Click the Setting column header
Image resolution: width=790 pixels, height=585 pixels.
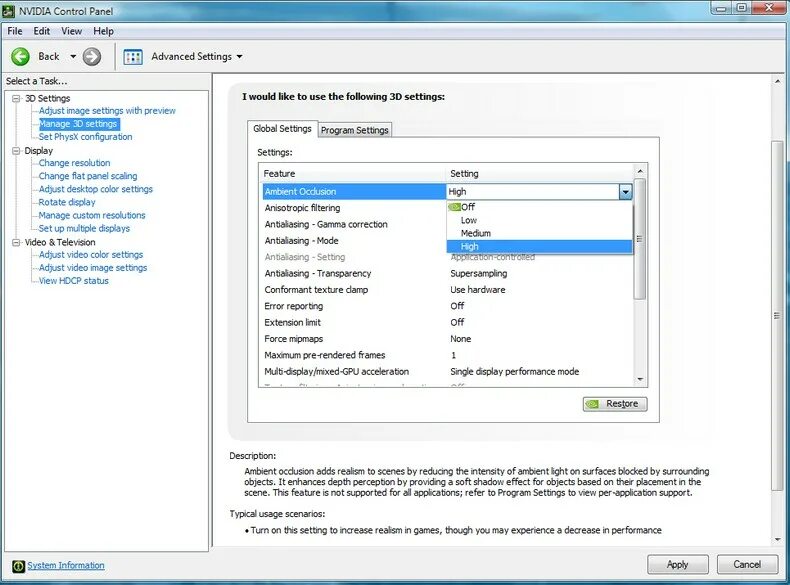point(541,173)
